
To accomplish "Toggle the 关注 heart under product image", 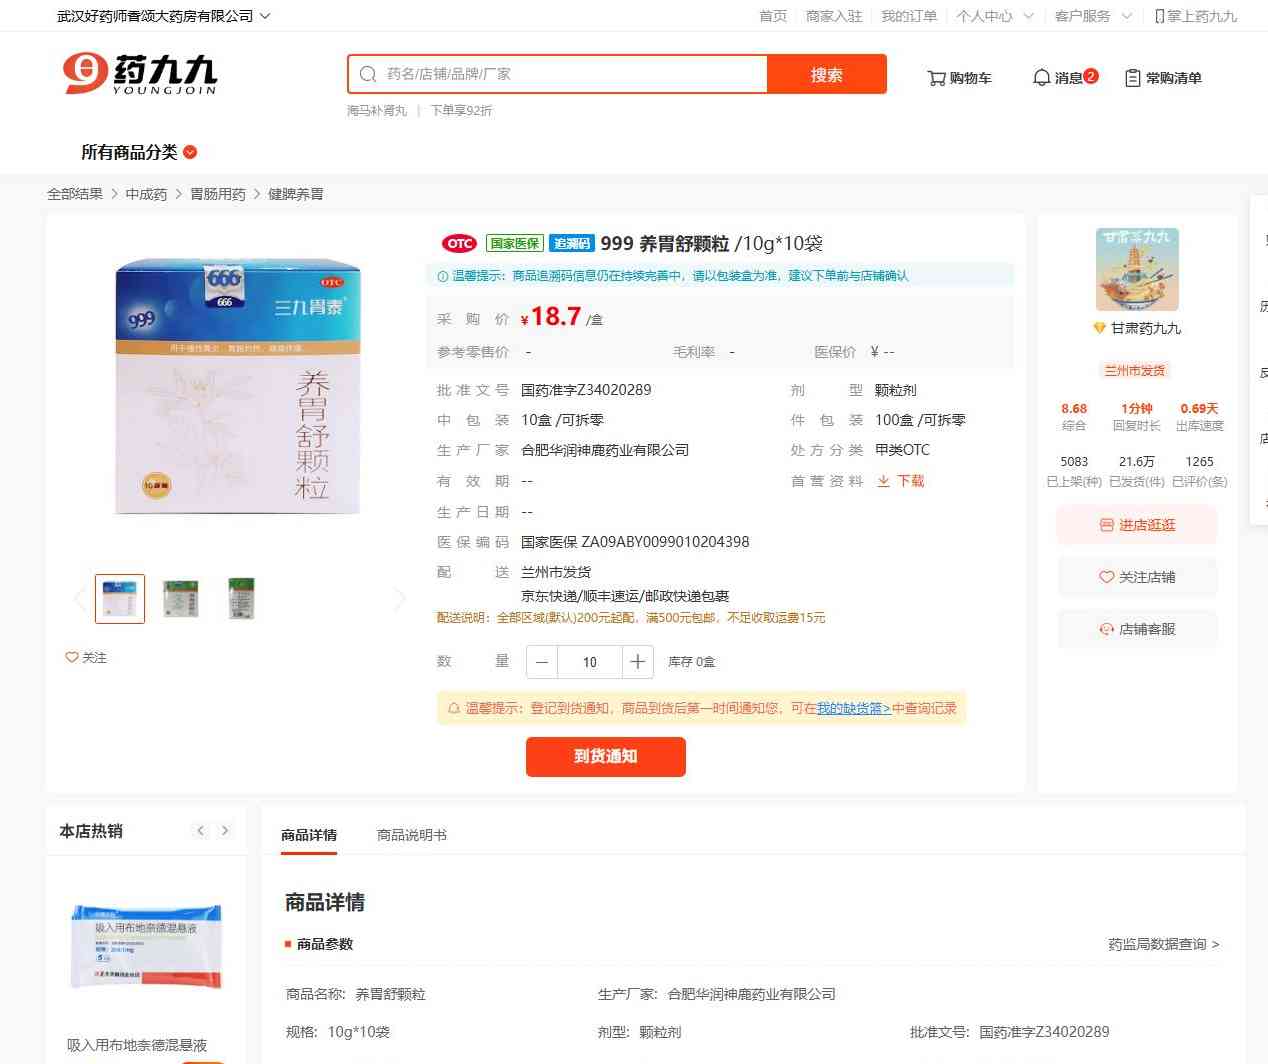I will [72, 657].
